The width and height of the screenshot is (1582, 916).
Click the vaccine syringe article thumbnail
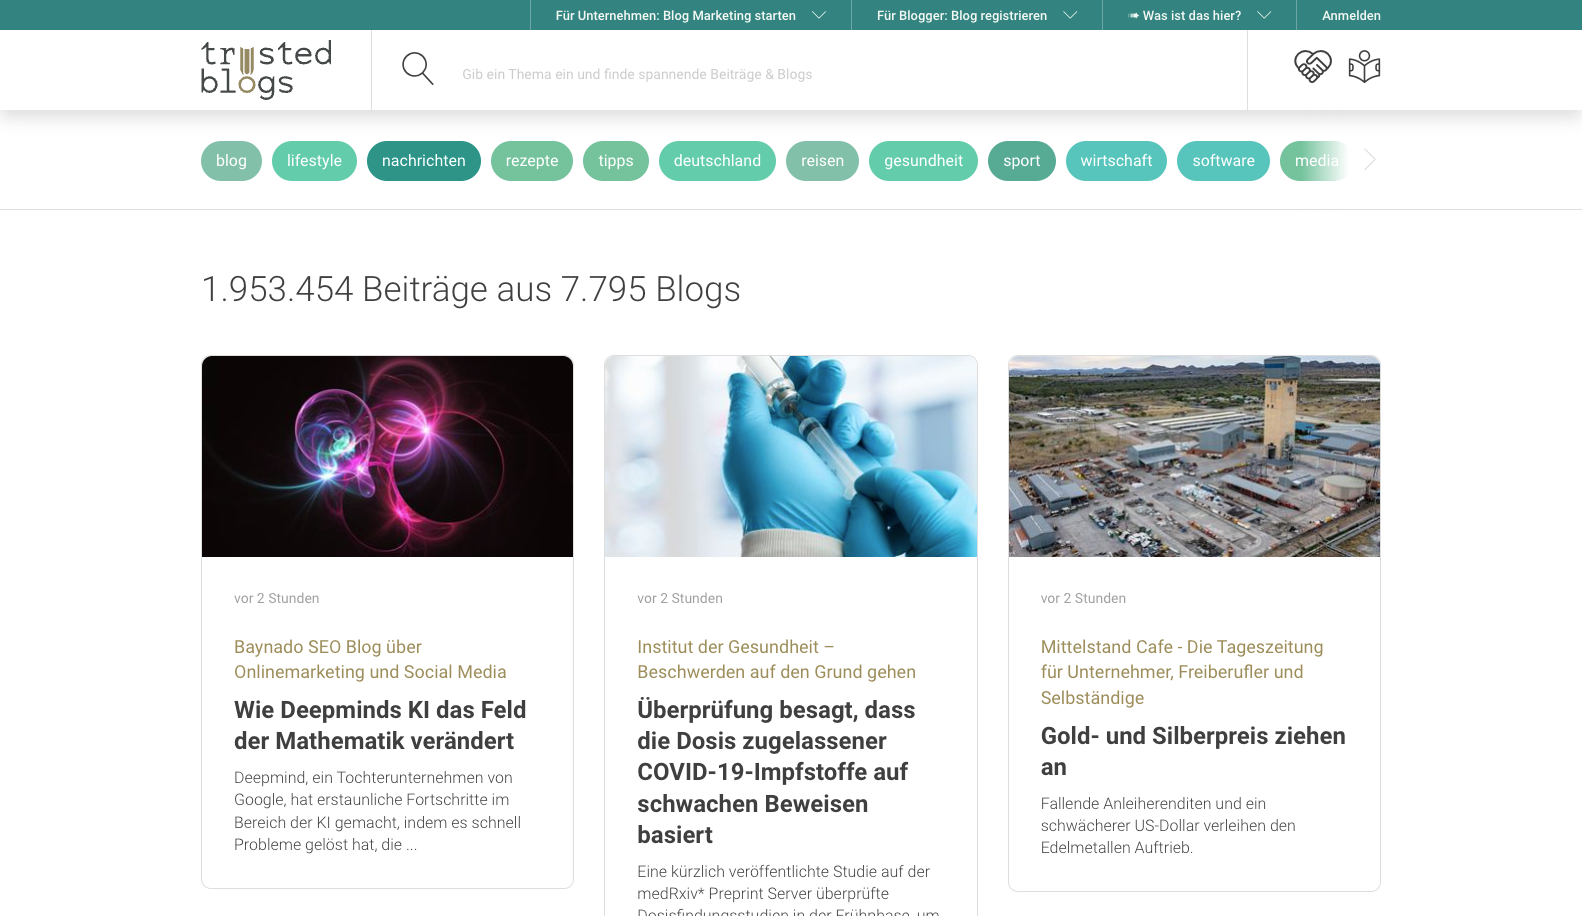point(791,456)
